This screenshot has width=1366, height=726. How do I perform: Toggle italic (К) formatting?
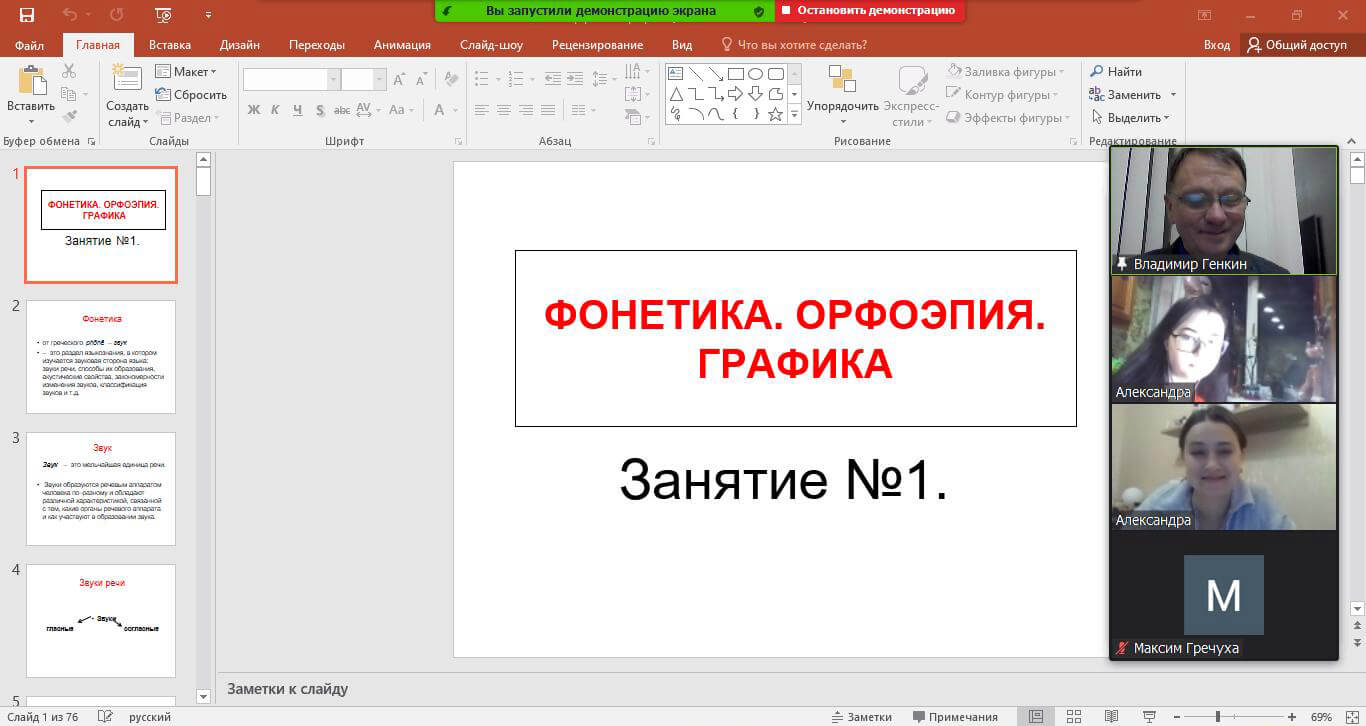tap(276, 110)
